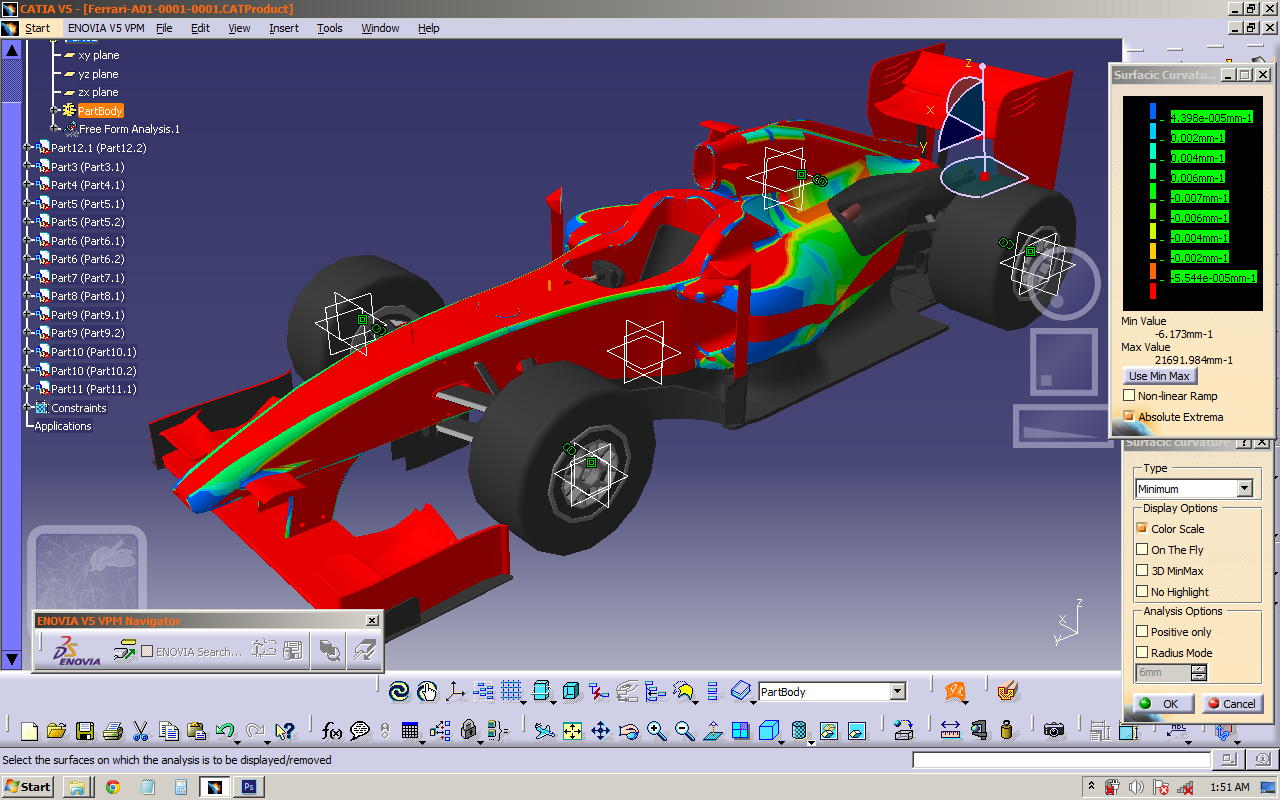The width and height of the screenshot is (1280, 800).
Task: Enable the On The Fly checkbox
Action: coord(1142,550)
